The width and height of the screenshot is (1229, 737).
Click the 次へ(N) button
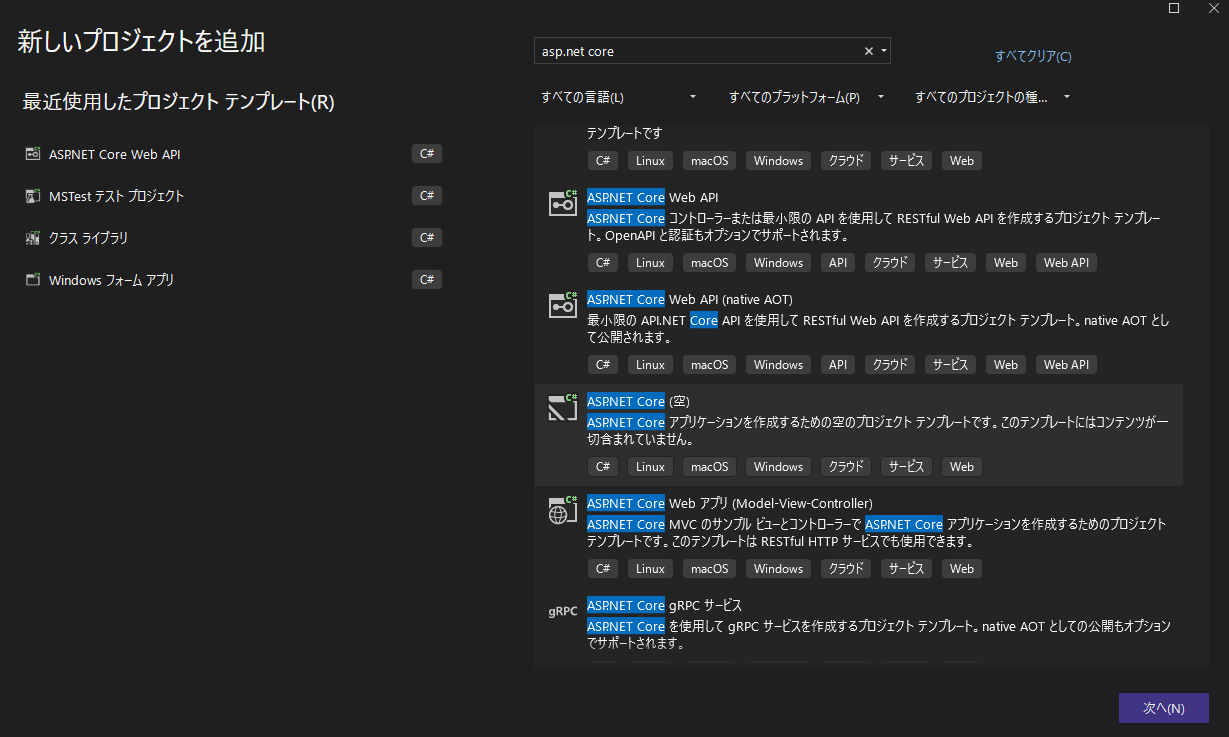tap(1164, 708)
